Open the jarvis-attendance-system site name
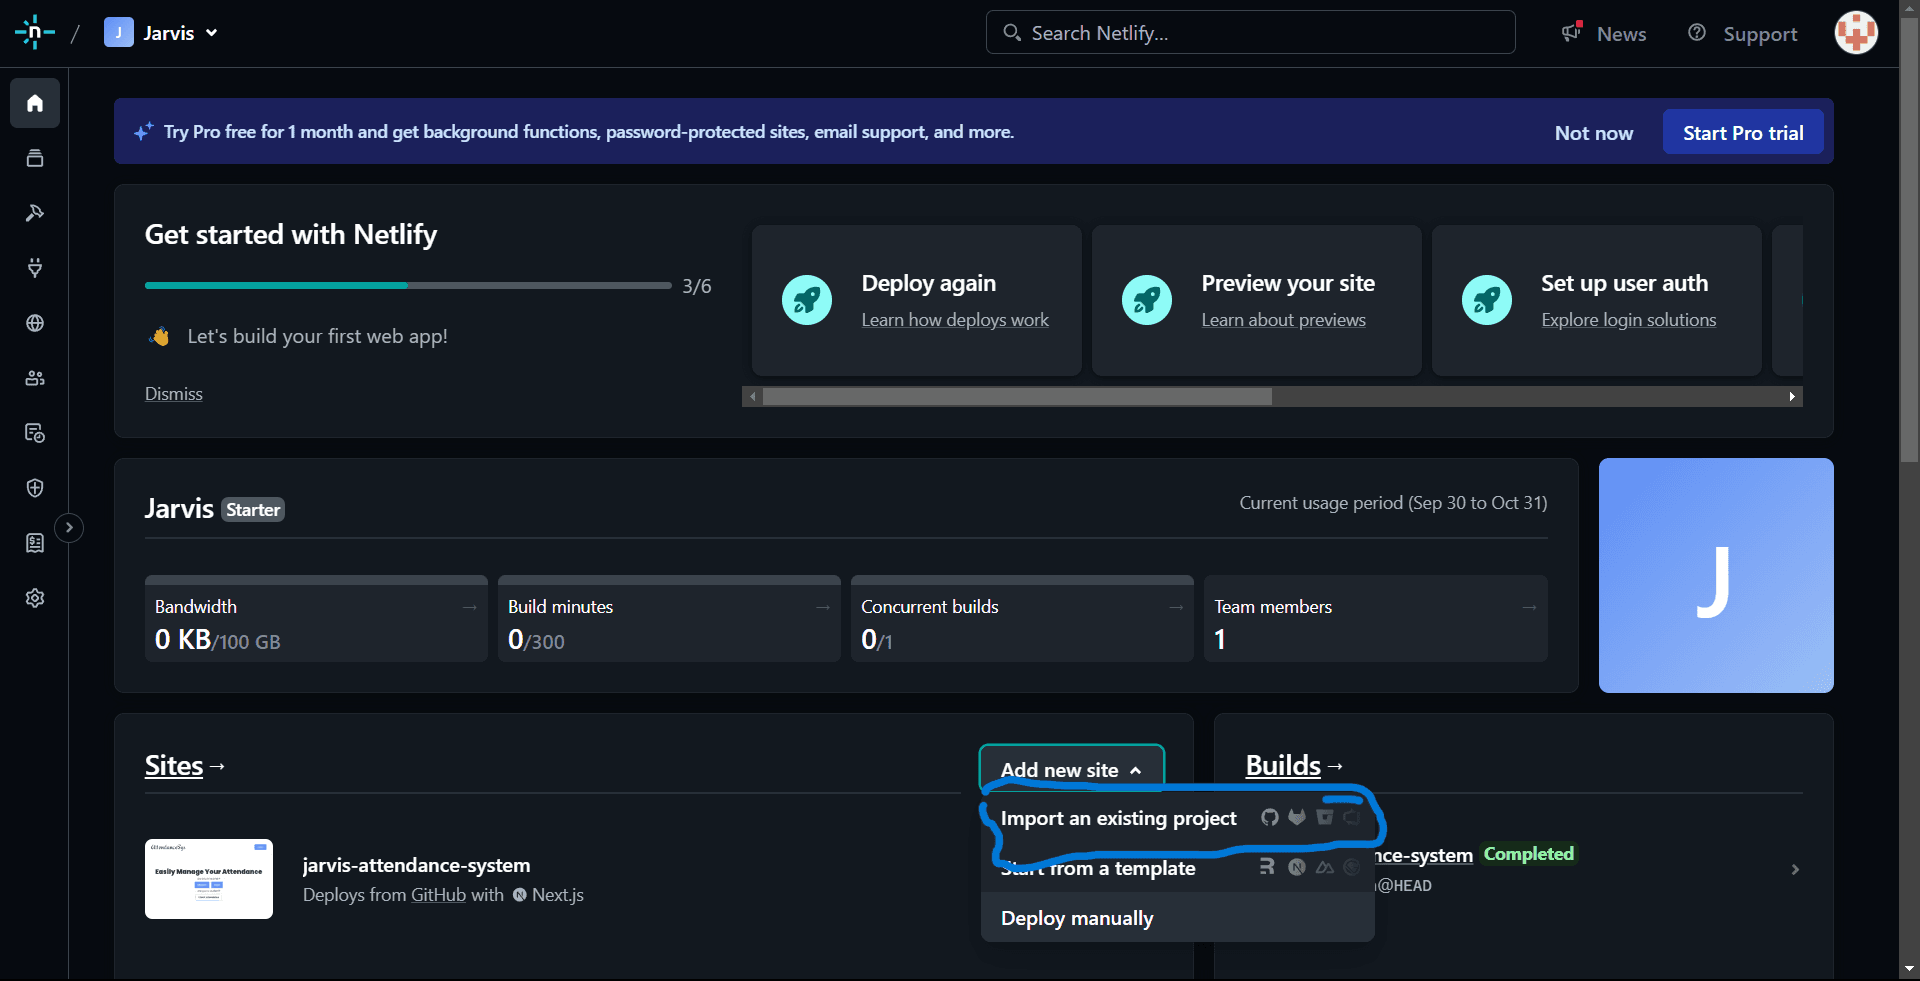 click(417, 865)
